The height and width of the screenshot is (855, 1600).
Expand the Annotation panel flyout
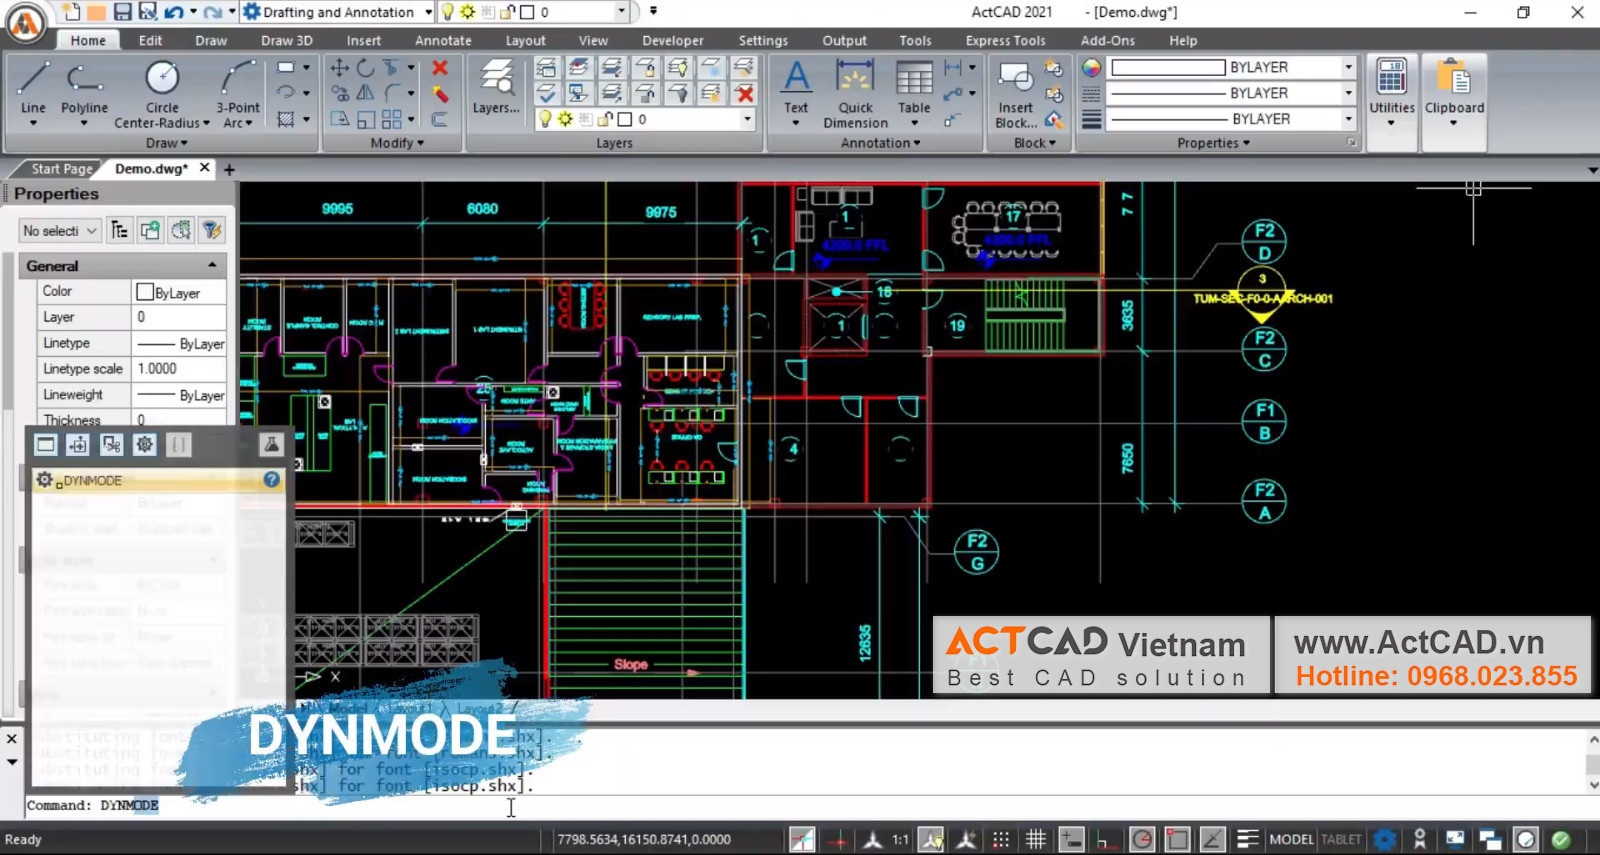(880, 143)
